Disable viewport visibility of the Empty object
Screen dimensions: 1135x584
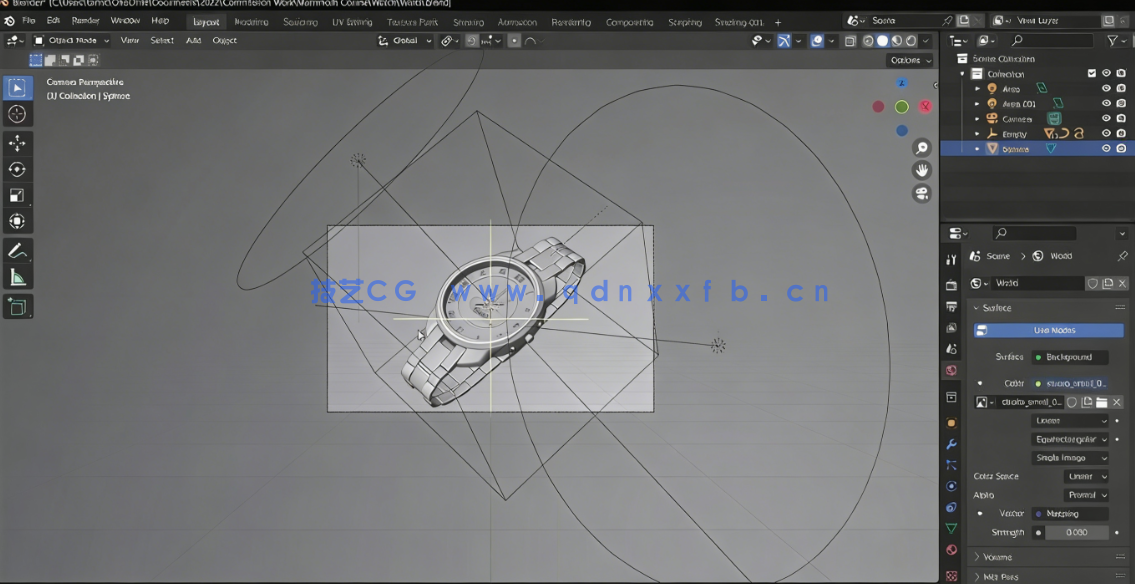[1107, 133]
